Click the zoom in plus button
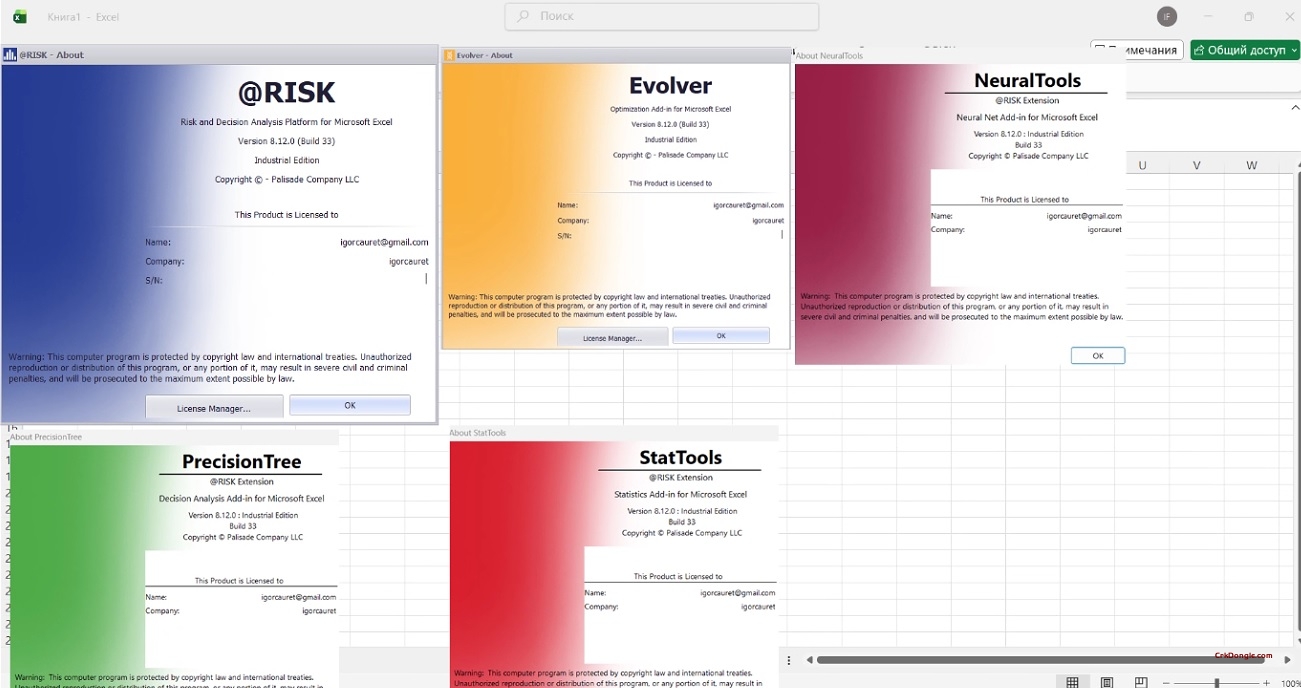This screenshot has width=1301, height=688. pos(1267,683)
